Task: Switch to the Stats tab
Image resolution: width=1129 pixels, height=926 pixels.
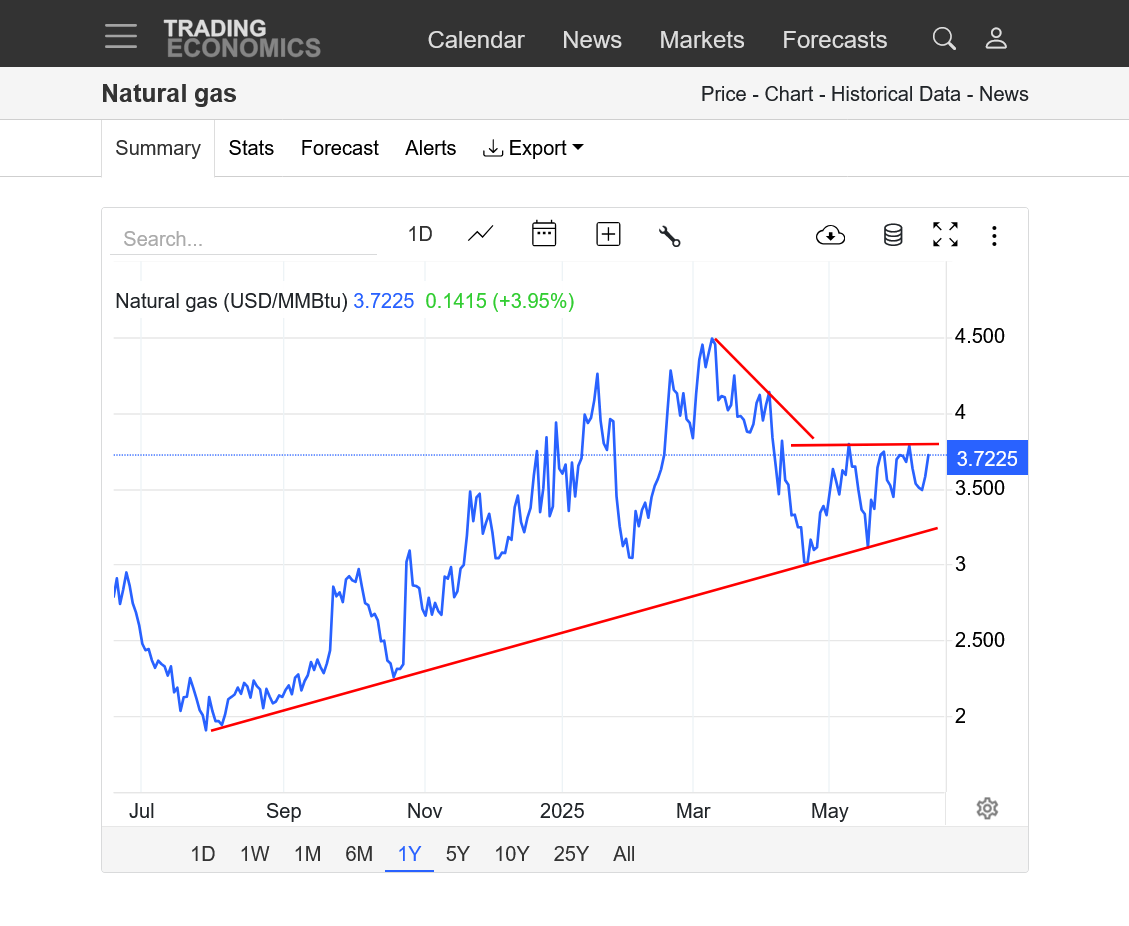Action: coord(251,148)
